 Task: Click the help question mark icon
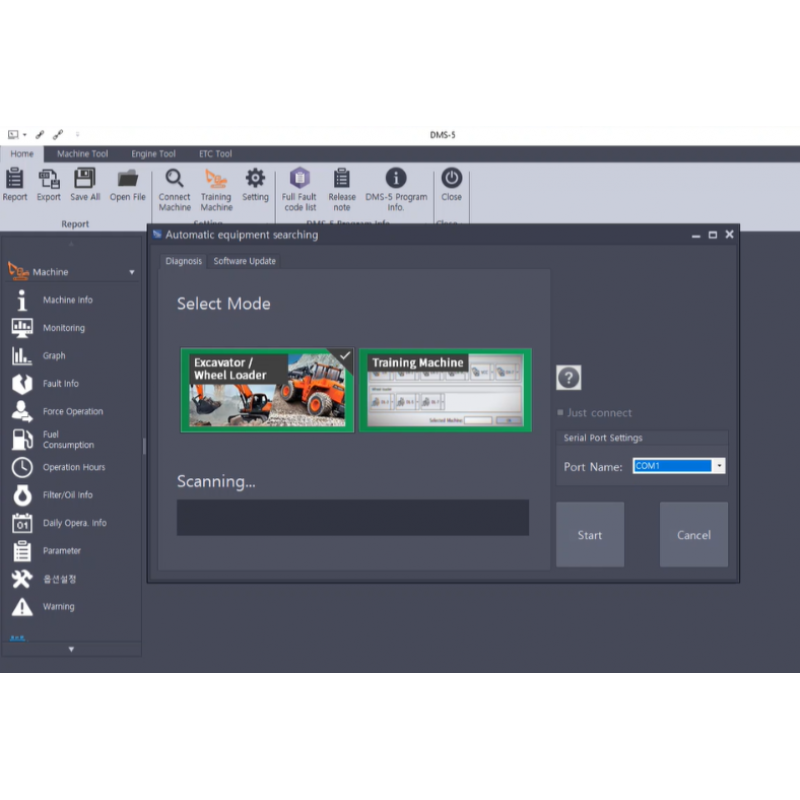point(569,377)
